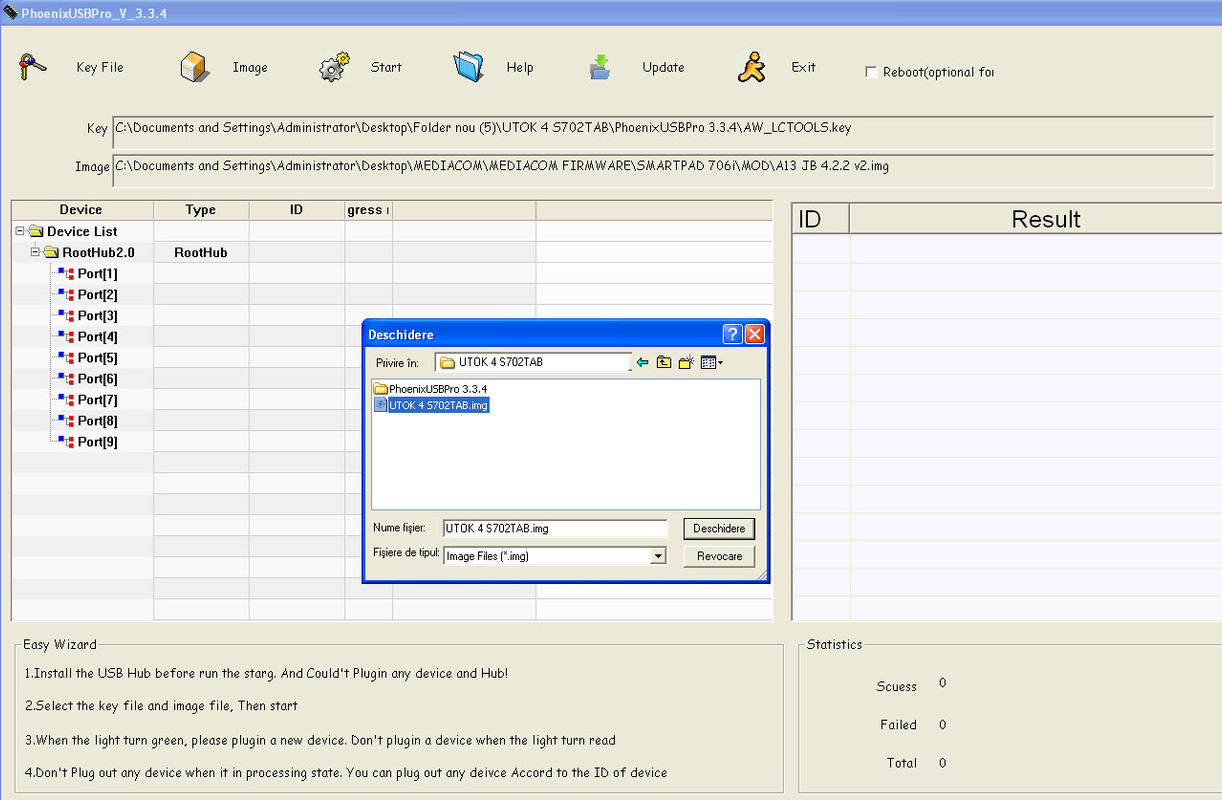
Task: Click Port[2] USB port icon
Action: click(66, 294)
